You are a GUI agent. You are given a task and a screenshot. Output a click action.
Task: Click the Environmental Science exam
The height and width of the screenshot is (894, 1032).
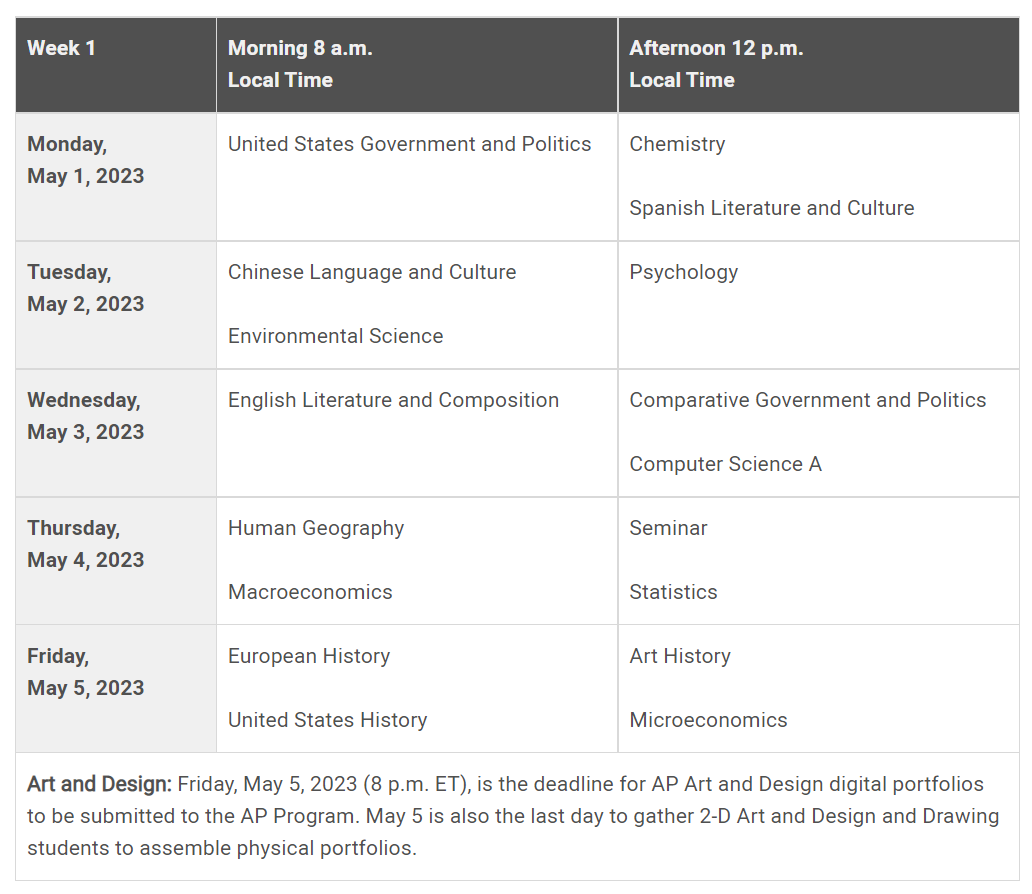335,336
